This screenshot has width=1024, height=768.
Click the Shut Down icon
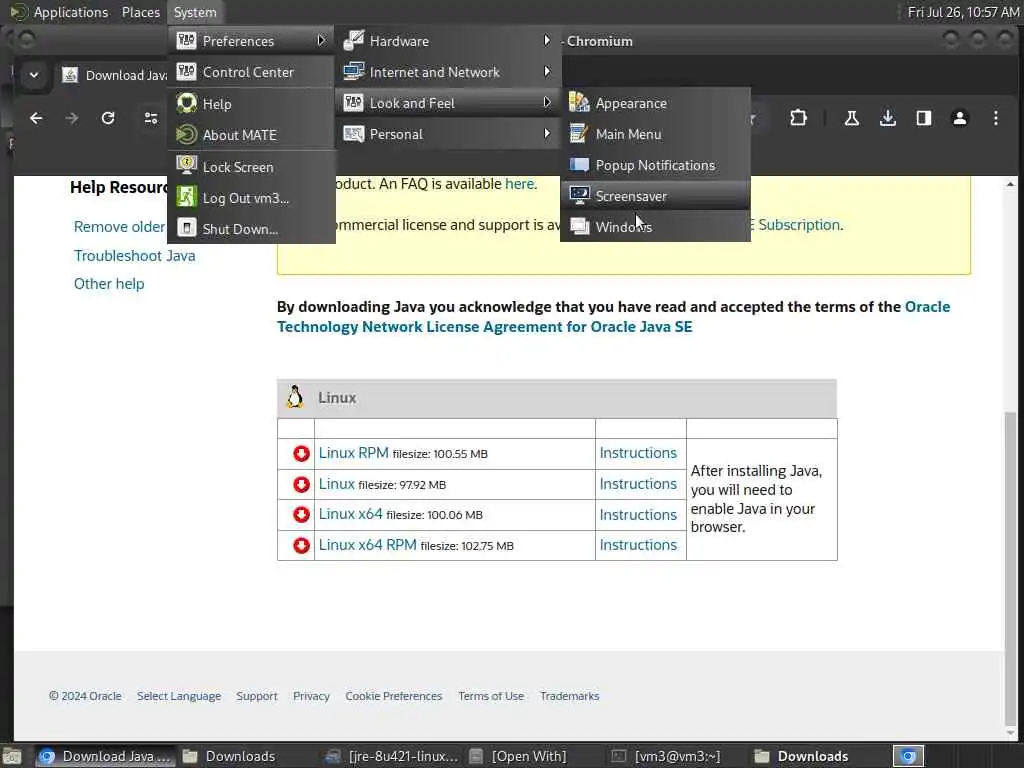click(187, 228)
